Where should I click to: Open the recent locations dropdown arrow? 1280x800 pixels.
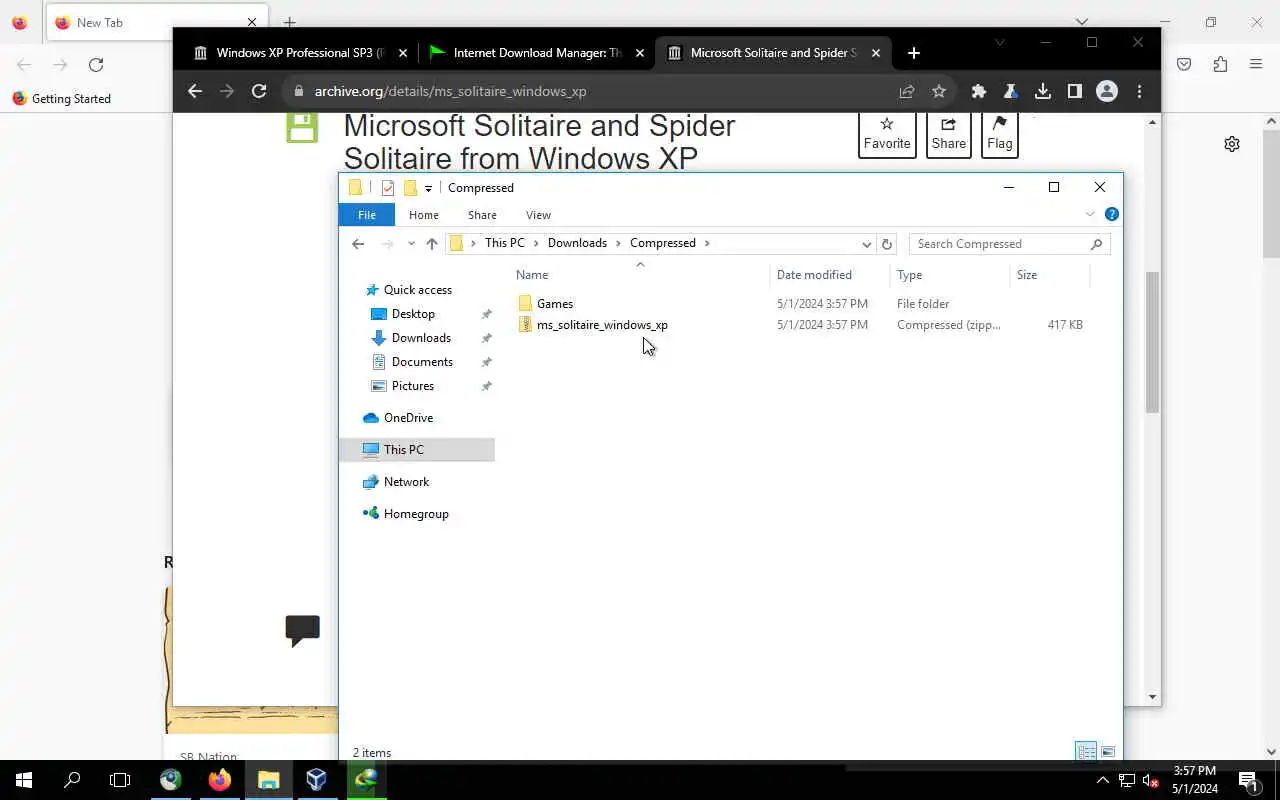pos(411,244)
